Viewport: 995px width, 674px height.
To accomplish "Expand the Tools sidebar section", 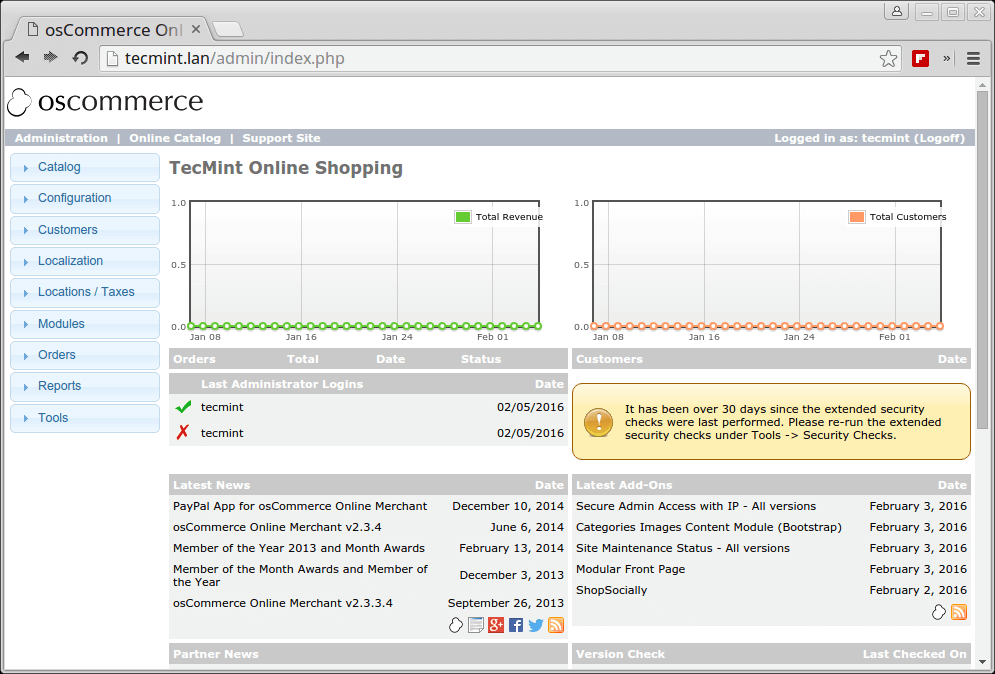I will [x=85, y=418].
